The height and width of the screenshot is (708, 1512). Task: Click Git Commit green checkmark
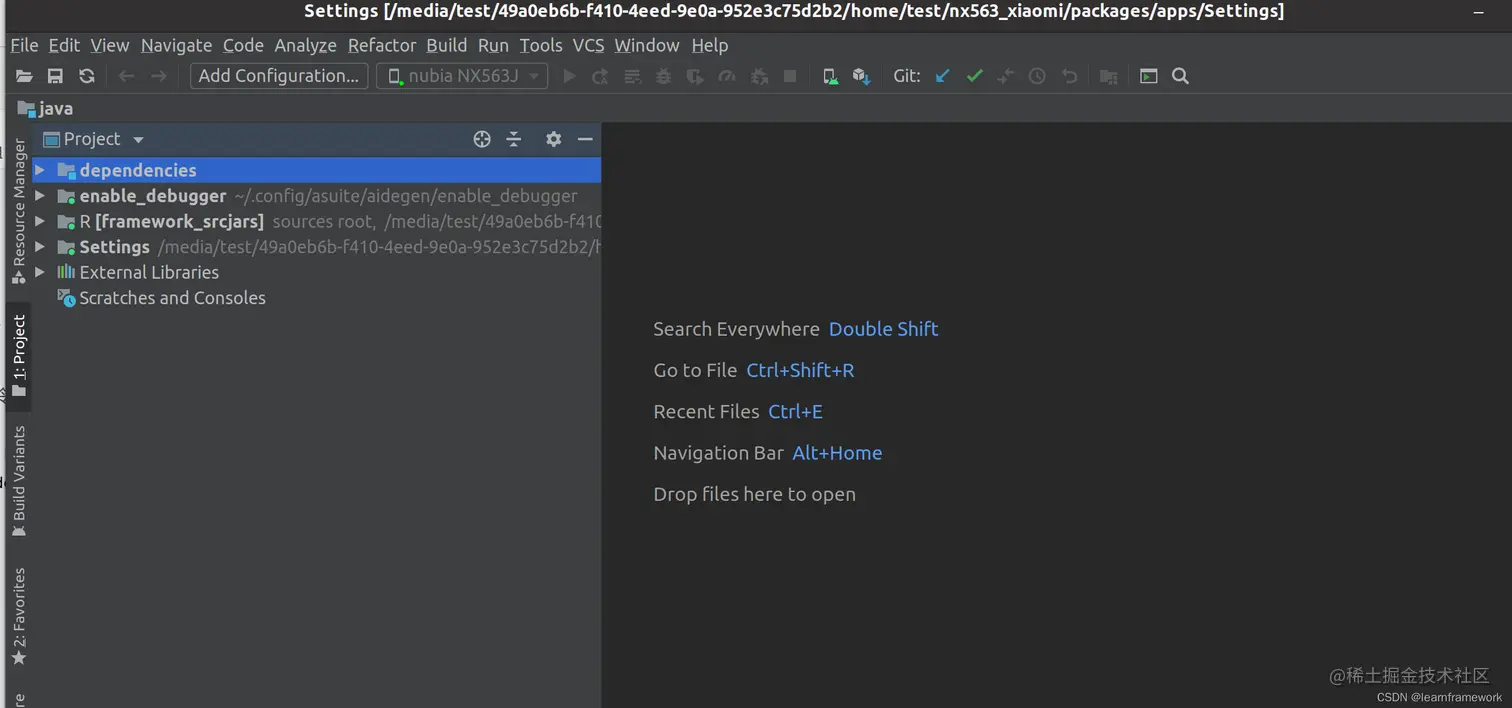click(974, 76)
